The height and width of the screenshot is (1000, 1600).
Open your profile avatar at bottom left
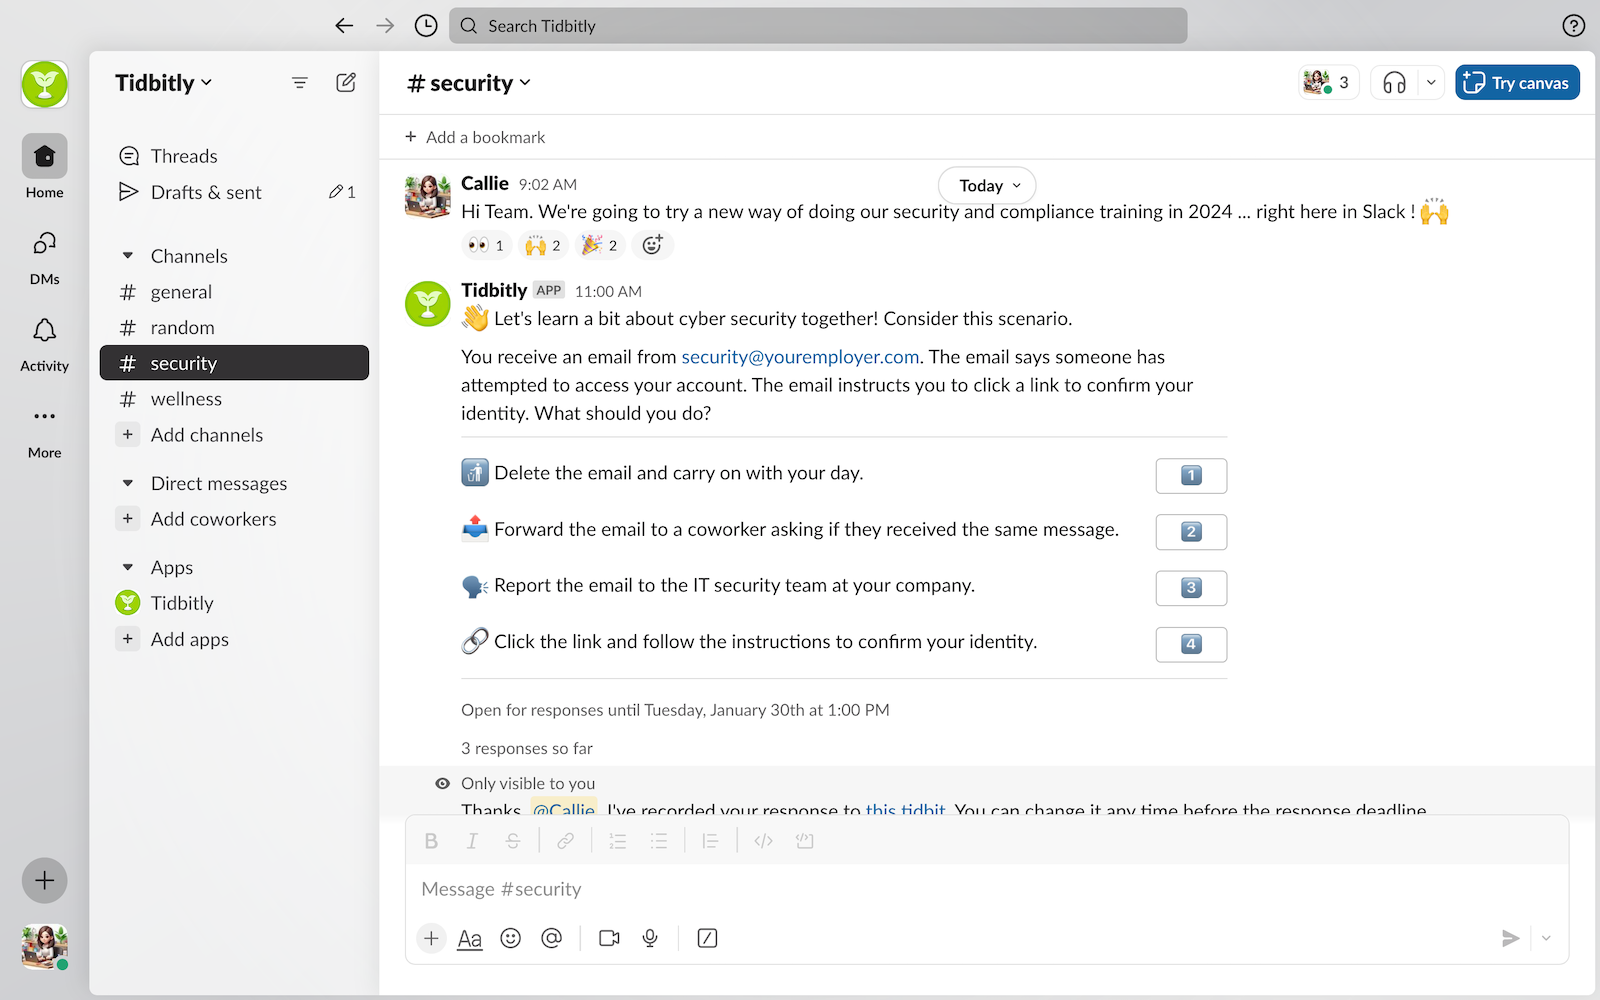click(x=45, y=947)
